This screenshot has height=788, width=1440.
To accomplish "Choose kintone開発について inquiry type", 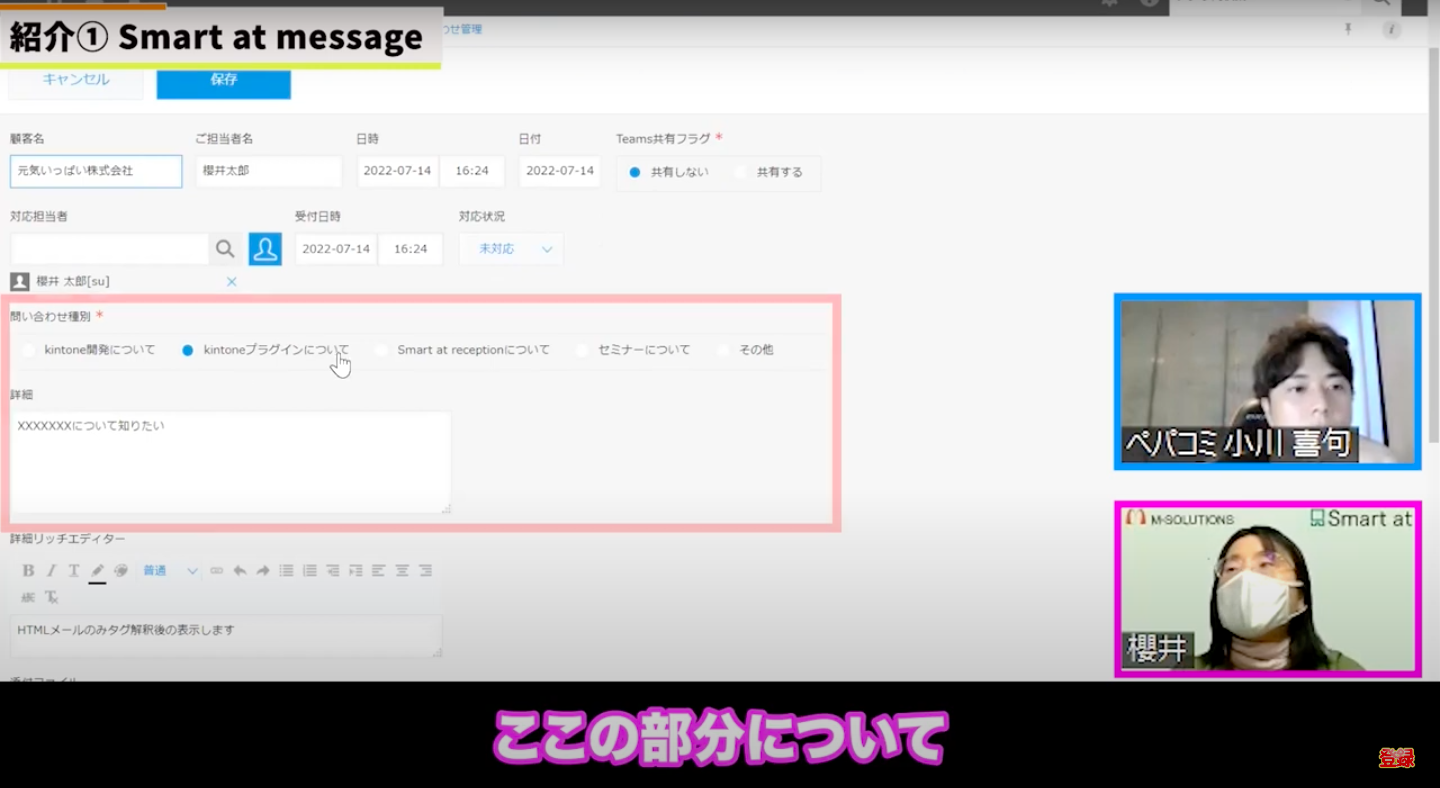I will click(x=28, y=350).
